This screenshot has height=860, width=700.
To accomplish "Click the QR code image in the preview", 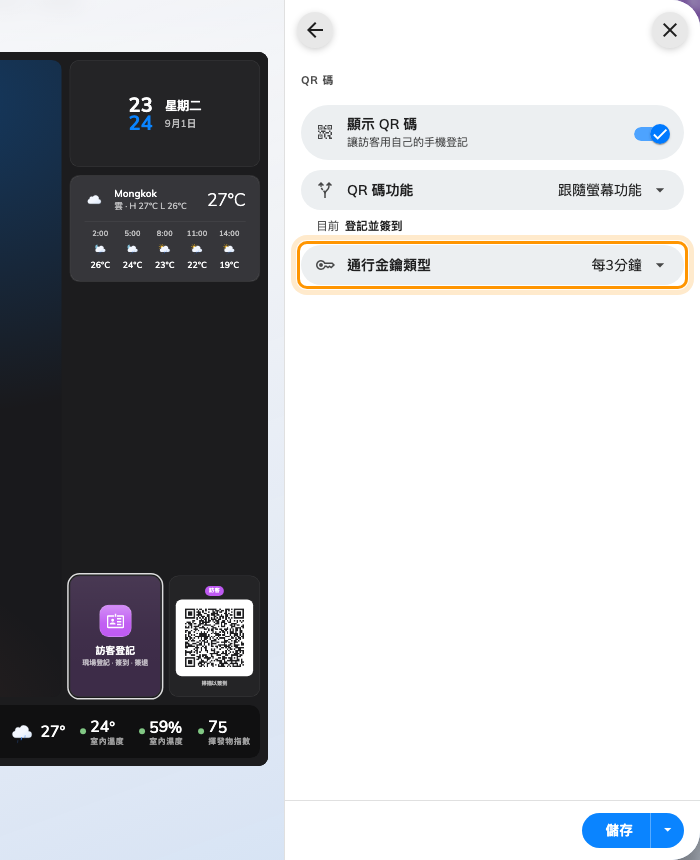I will [x=214, y=638].
